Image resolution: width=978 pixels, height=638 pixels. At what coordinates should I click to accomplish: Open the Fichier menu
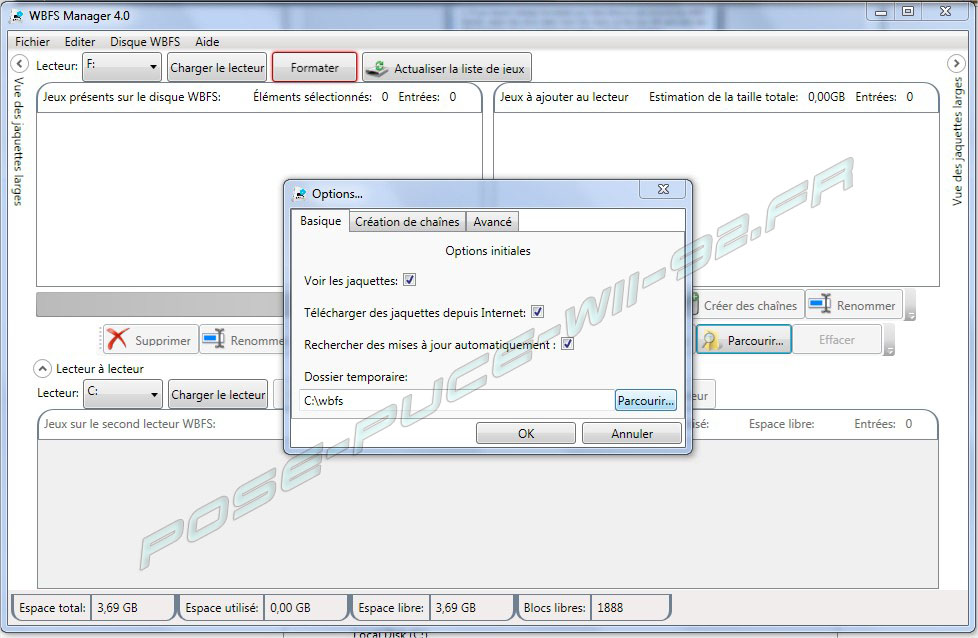tap(32, 42)
